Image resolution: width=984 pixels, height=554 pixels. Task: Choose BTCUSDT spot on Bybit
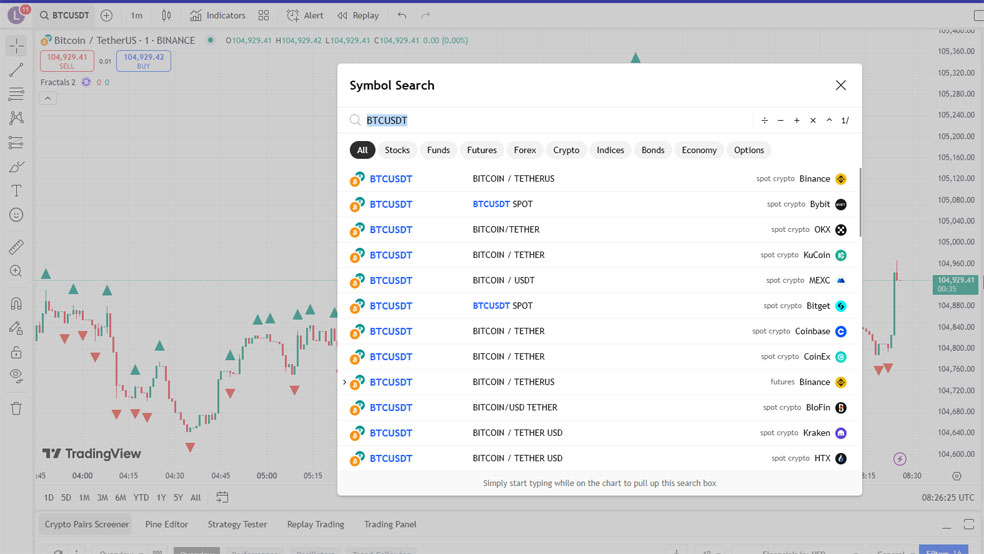point(599,205)
